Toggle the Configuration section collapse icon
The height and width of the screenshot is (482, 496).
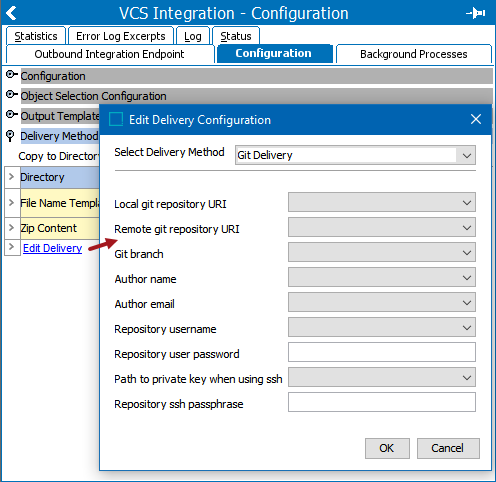11,75
